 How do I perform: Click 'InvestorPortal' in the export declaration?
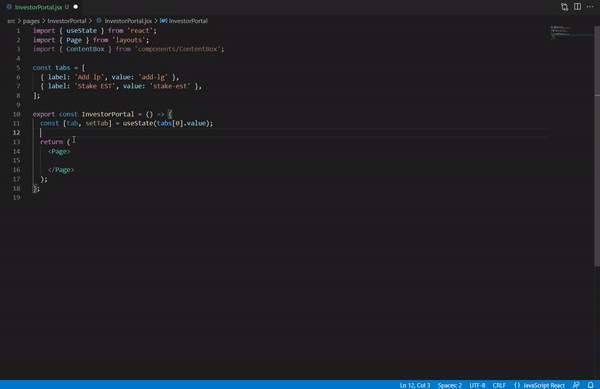[x=108, y=114]
